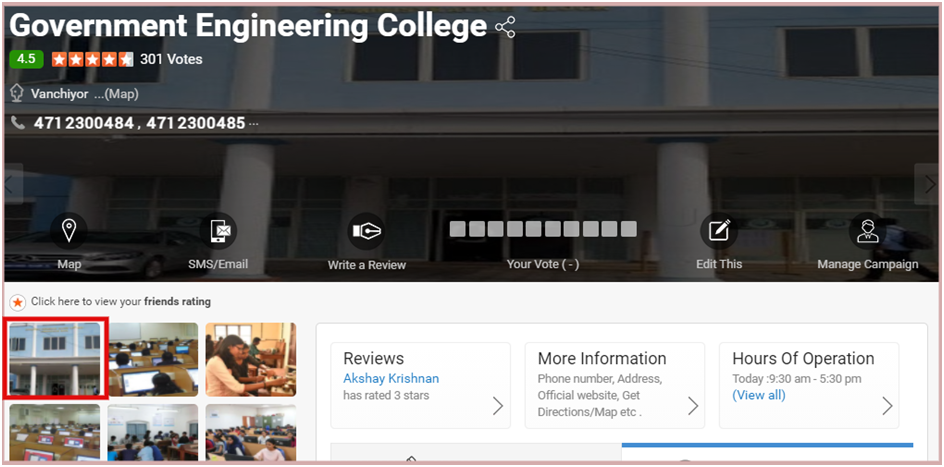Click the share icon beside the college name

pyautogui.click(x=505, y=28)
